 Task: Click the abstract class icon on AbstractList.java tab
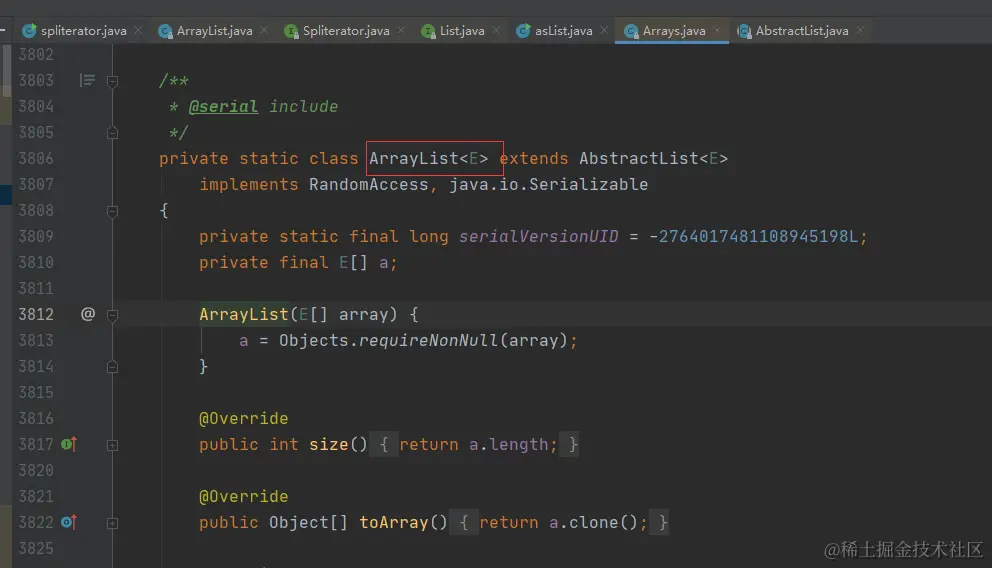744,30
